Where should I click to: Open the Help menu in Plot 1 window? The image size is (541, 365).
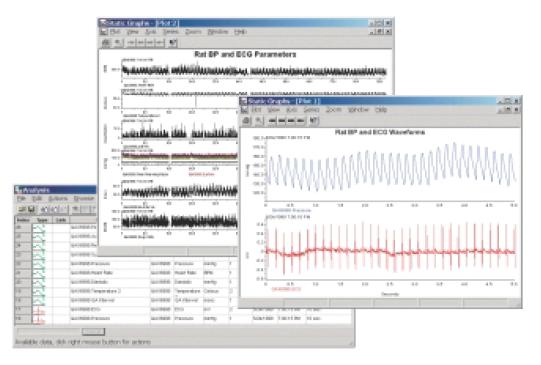click(x=381, y=110)
